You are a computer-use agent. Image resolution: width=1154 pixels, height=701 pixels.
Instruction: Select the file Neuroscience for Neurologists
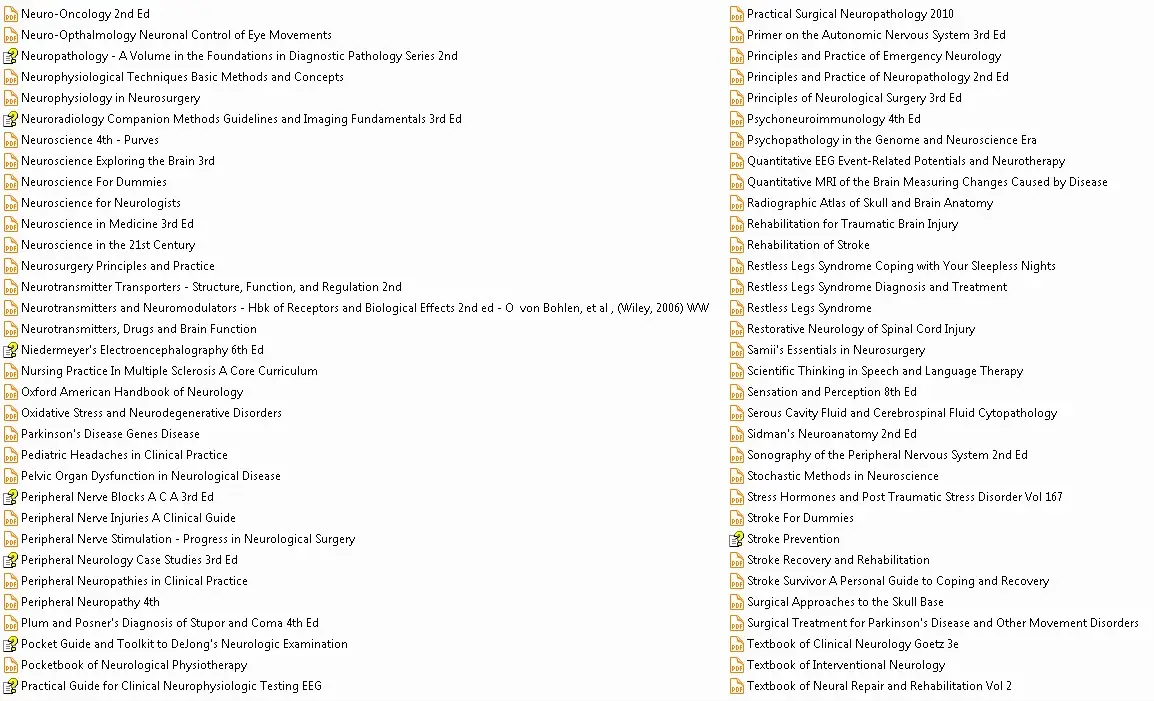101,203
